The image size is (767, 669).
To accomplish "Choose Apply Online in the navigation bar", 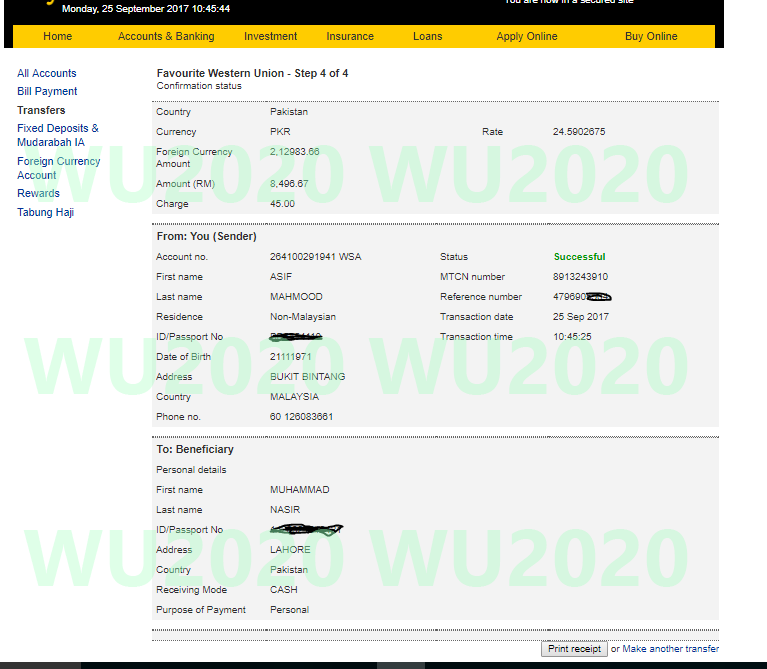I will click(x=527, y=36).
